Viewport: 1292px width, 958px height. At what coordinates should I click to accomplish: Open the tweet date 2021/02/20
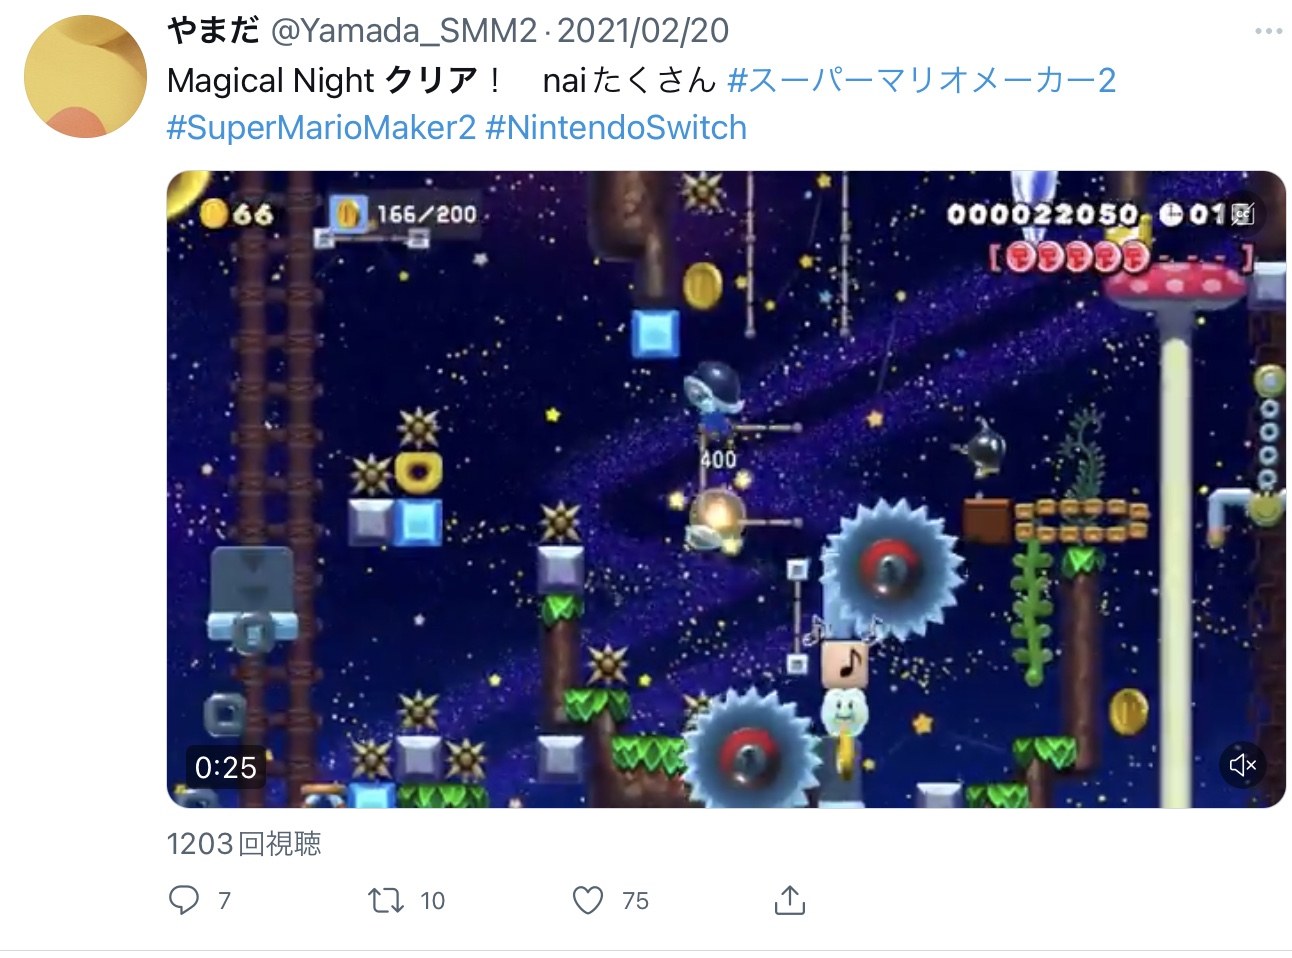point(643,31)
